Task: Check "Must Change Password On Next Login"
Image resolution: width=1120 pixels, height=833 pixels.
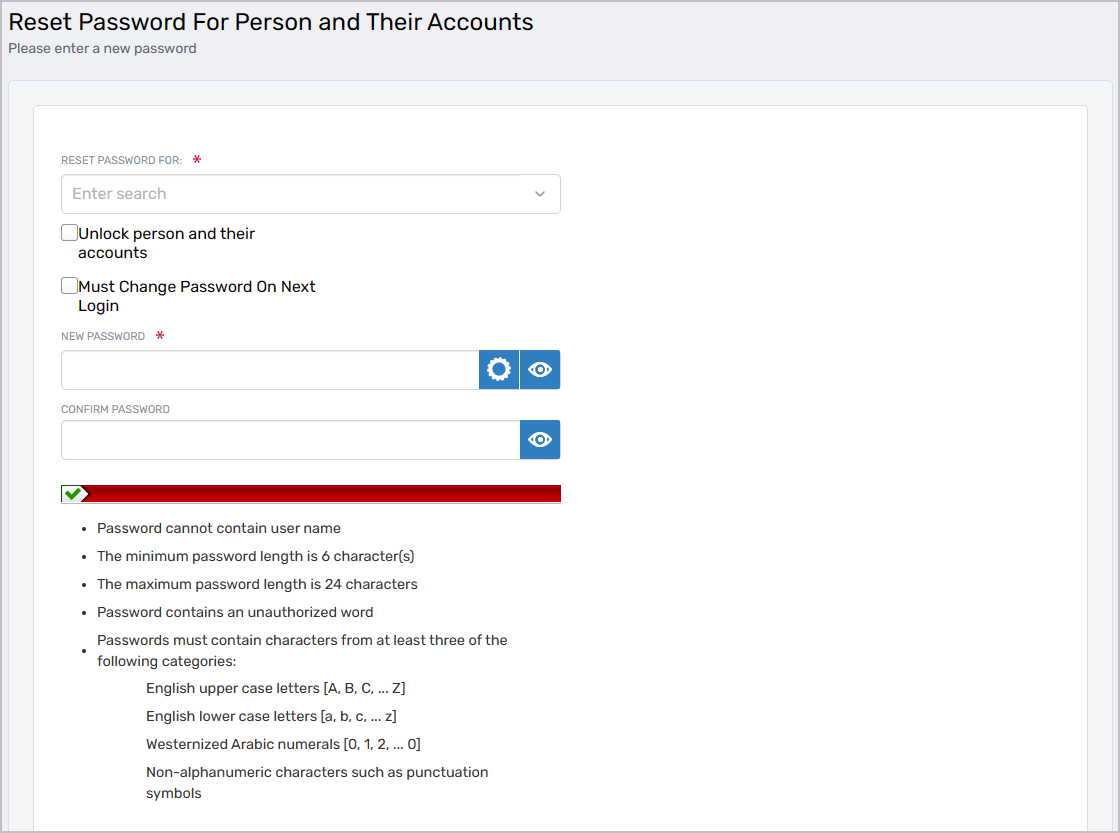Action: pyautogui.click(x=69, y=285)
